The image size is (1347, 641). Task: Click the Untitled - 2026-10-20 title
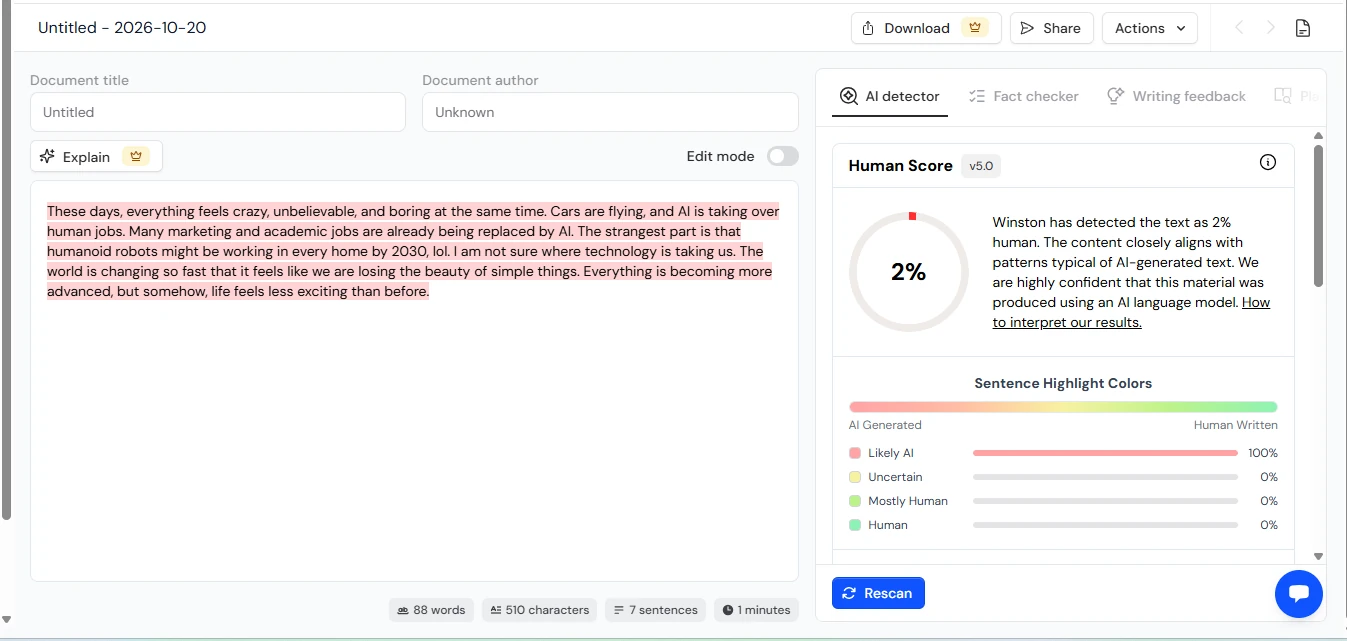pos(122,28)
